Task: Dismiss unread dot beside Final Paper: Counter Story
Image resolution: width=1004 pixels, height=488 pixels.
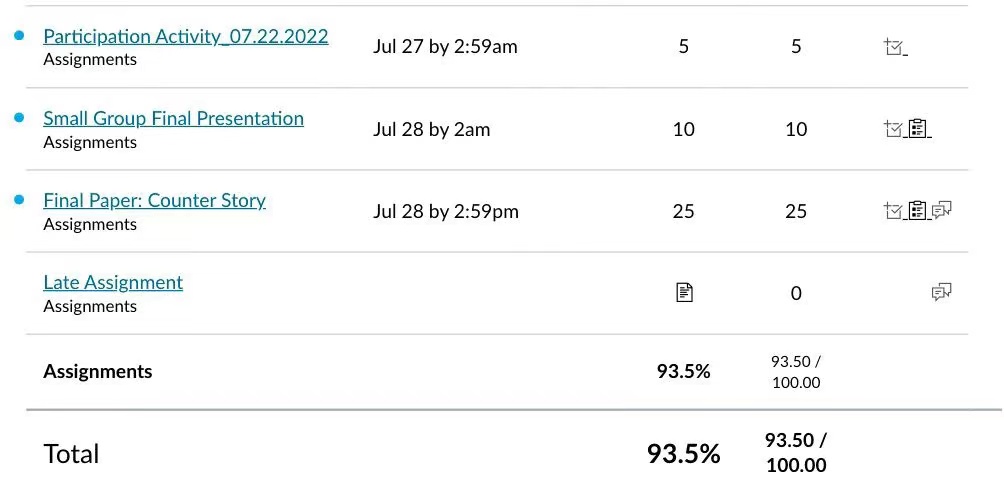Action: [x=19, y=200]
